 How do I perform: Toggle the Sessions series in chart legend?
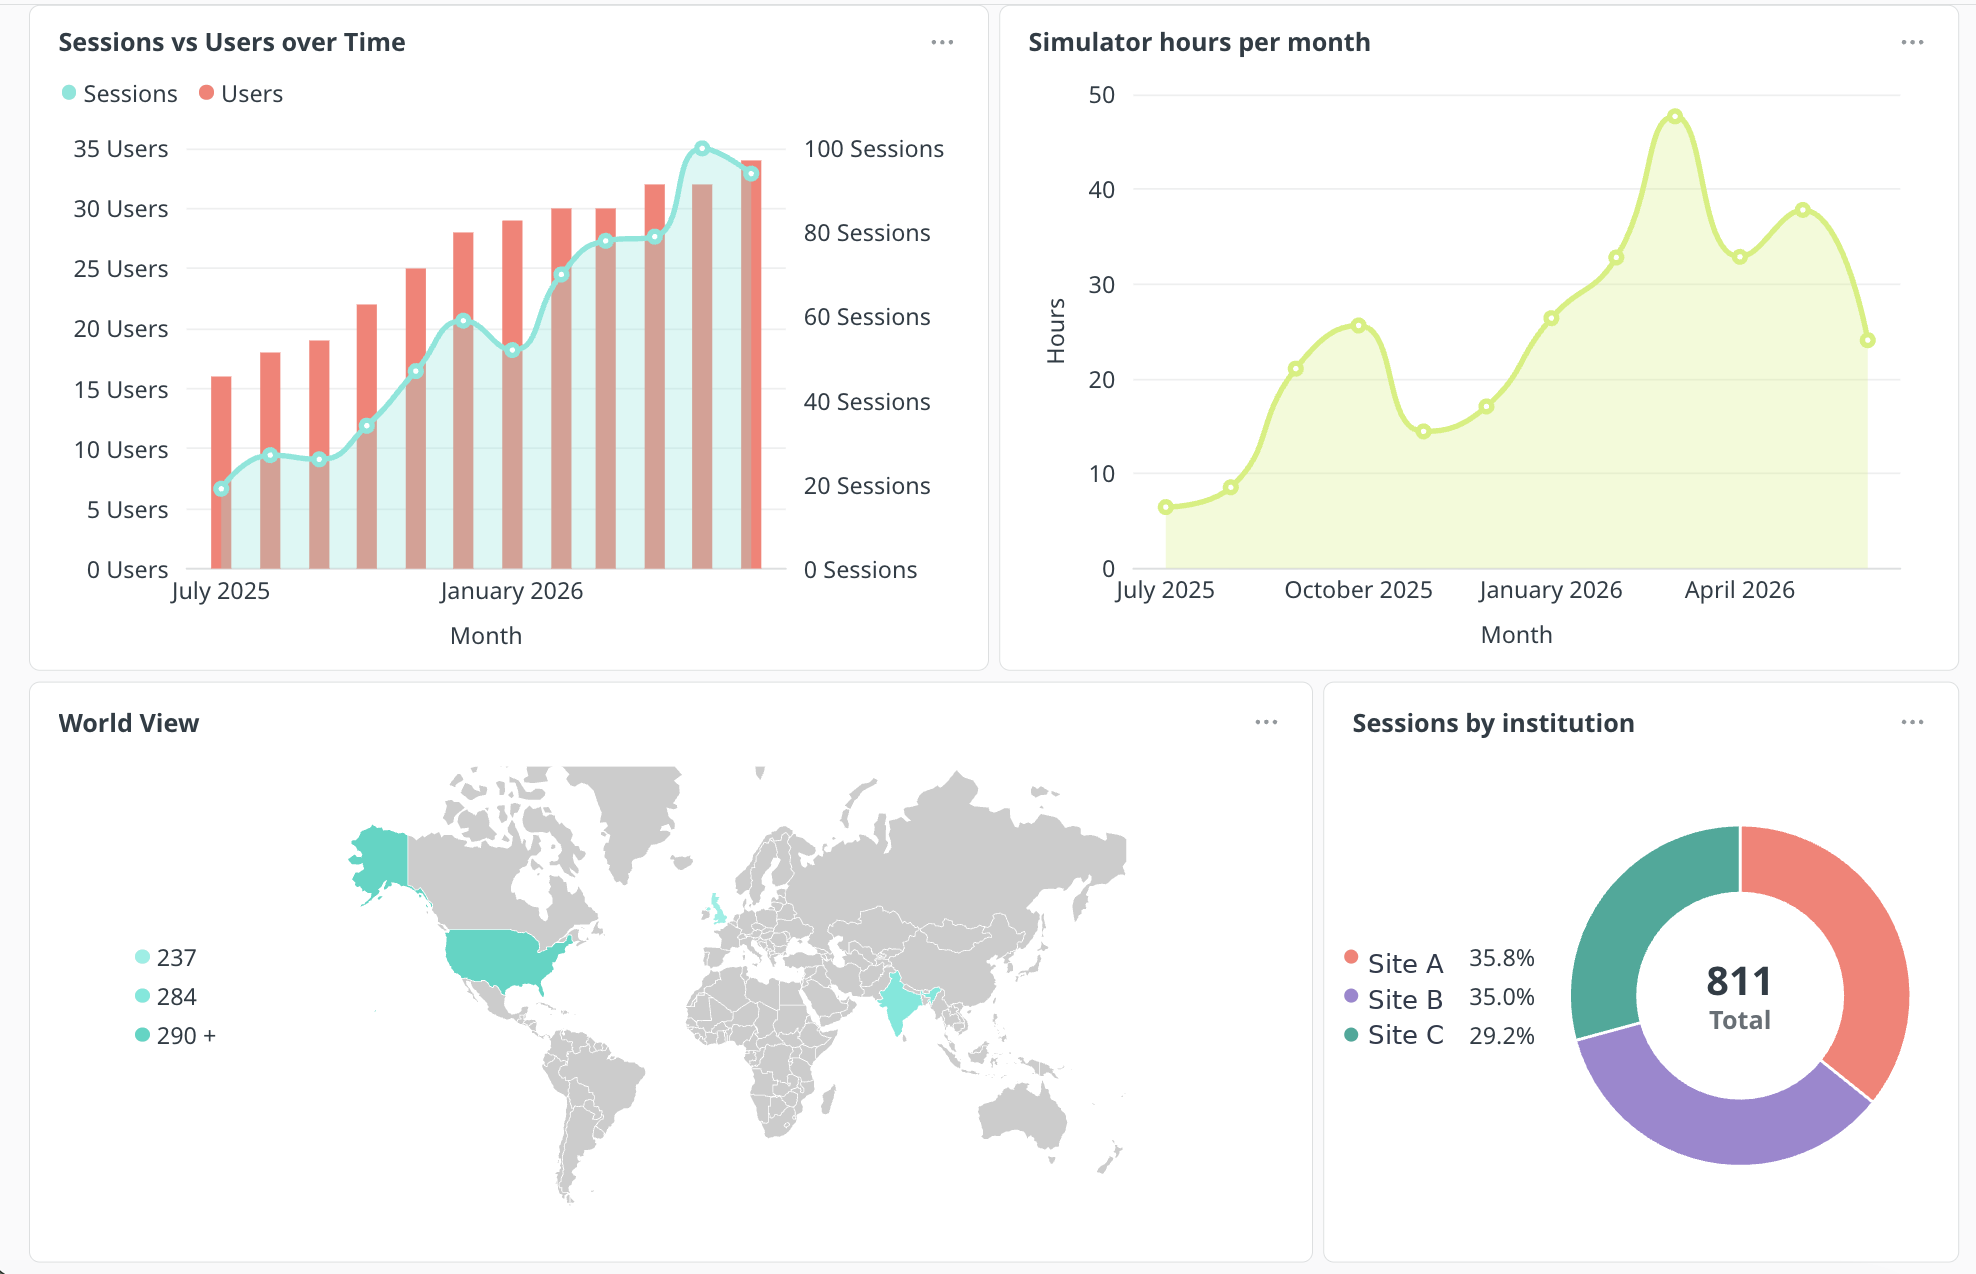(119, 93)
